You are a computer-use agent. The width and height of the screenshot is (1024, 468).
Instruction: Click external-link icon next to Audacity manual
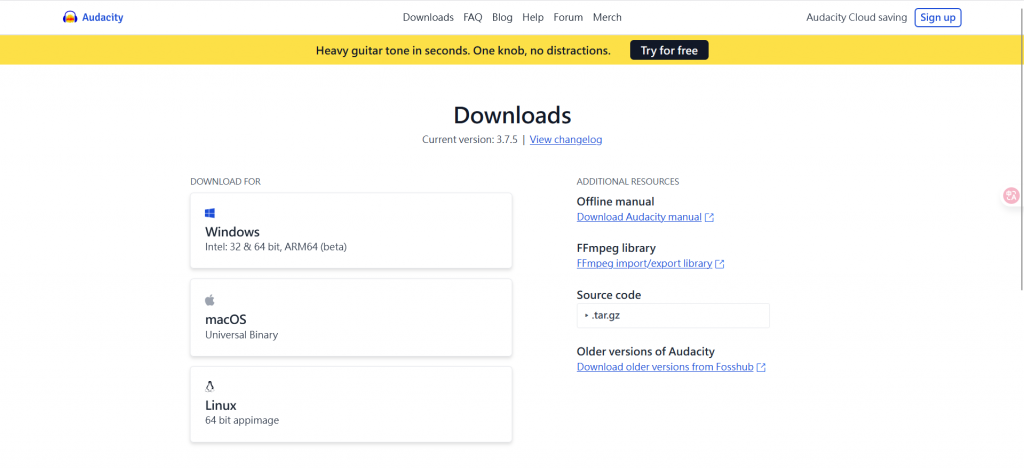(x=710, y=217)
